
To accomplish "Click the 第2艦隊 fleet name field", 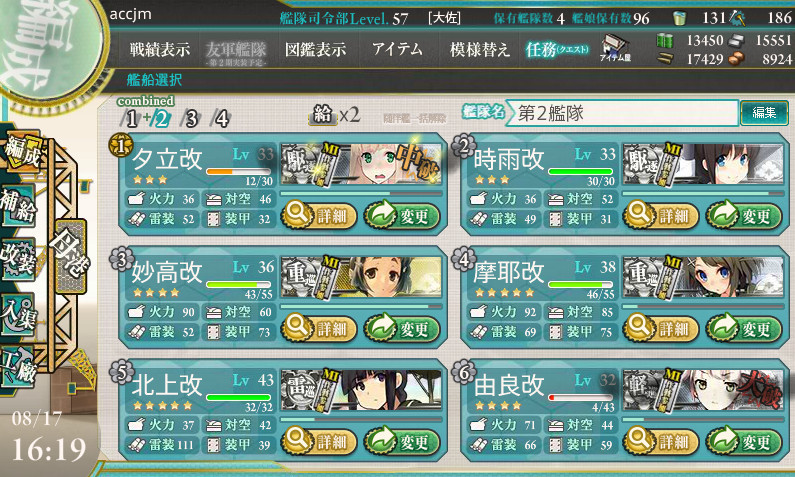I will [x=623, y=113].
